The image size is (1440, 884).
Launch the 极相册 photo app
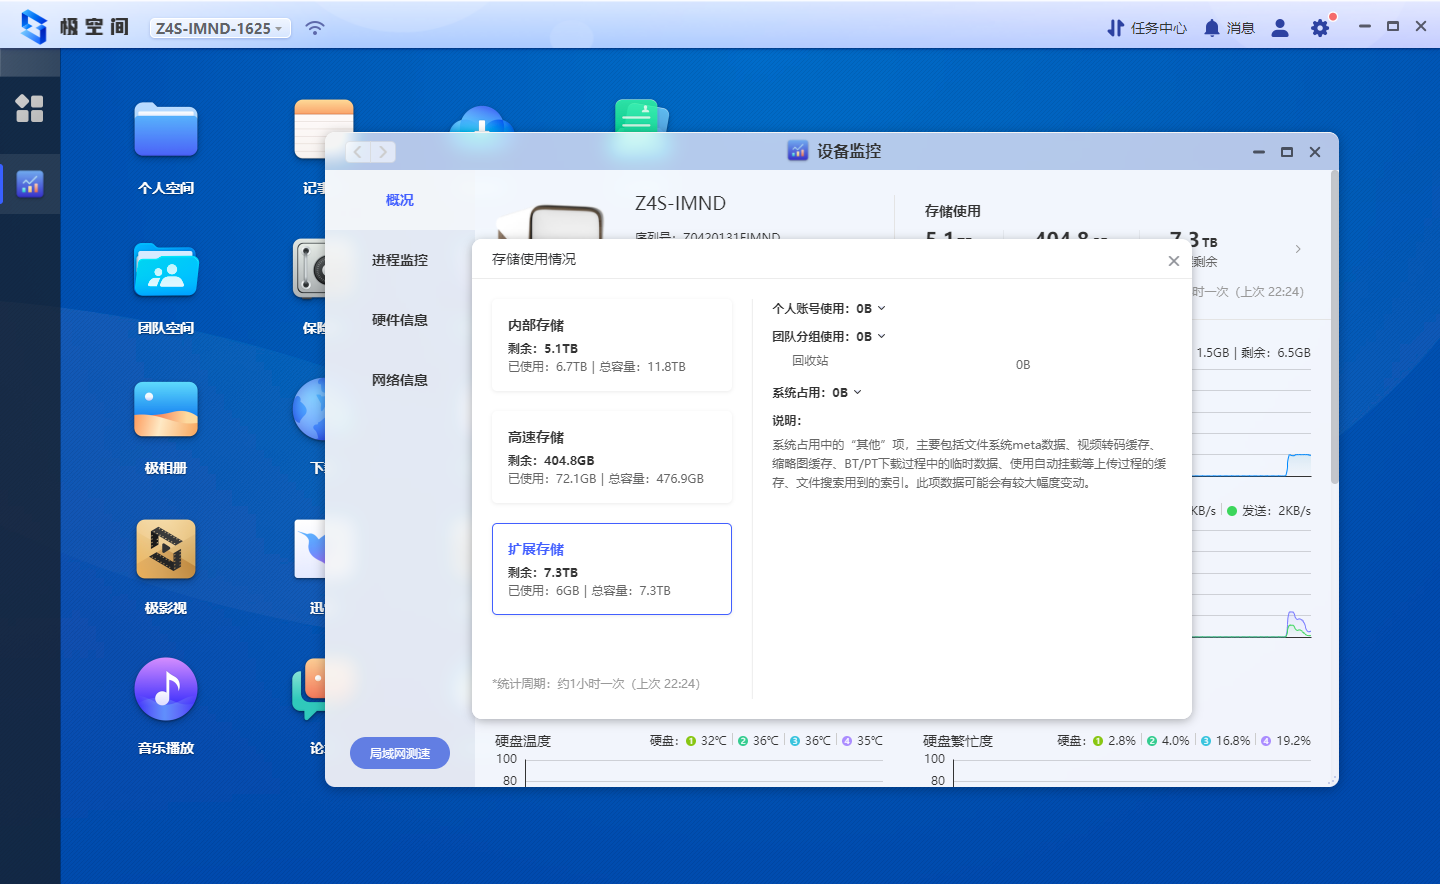coord(166,411)
